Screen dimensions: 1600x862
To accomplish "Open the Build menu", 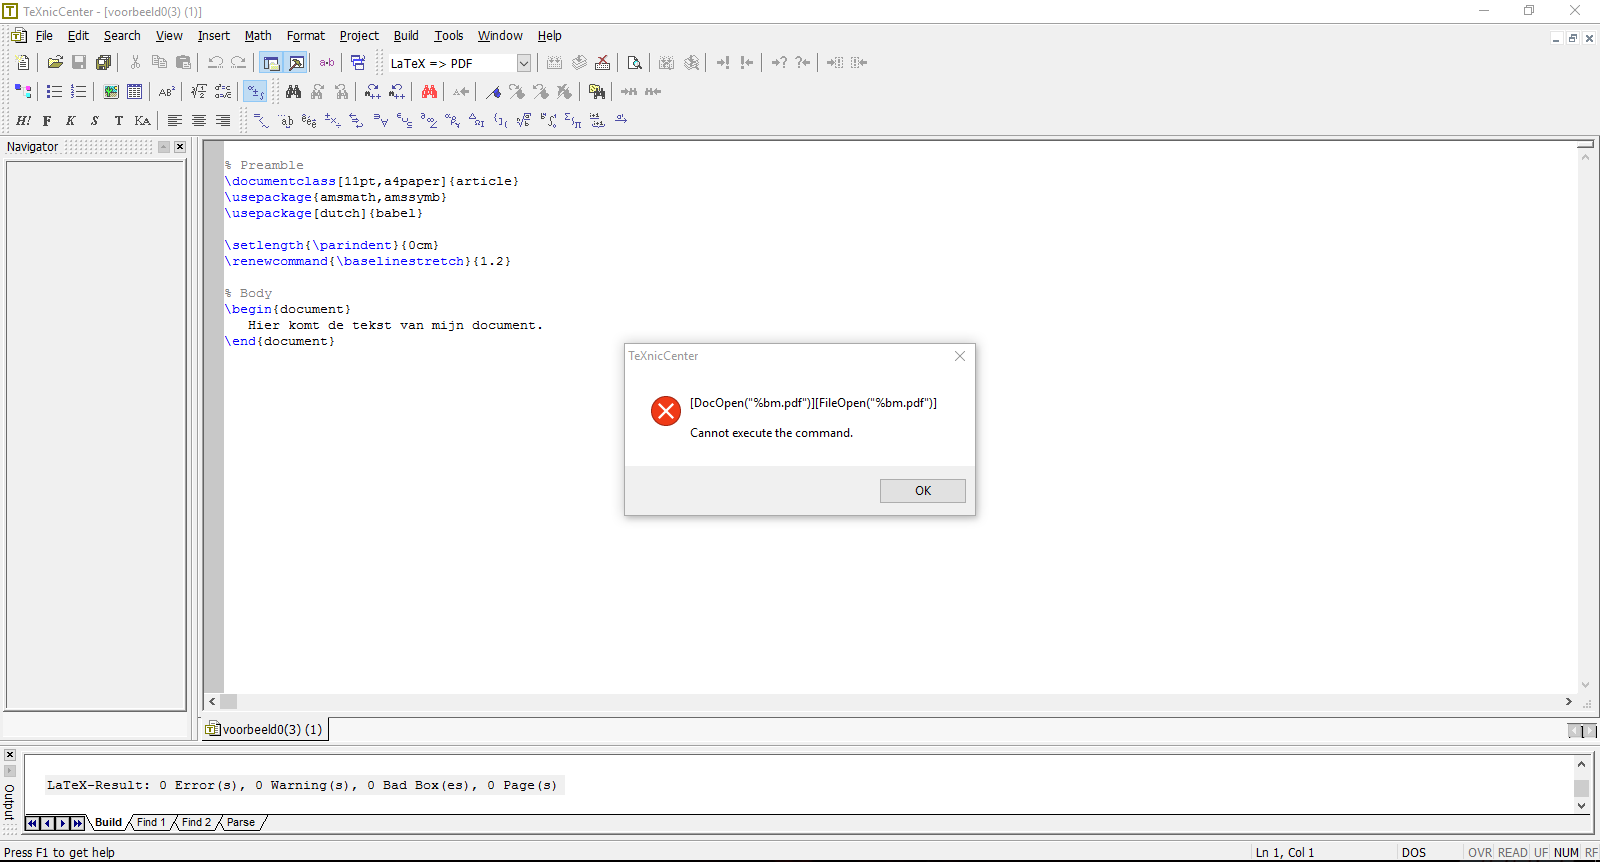I will 406,35.
